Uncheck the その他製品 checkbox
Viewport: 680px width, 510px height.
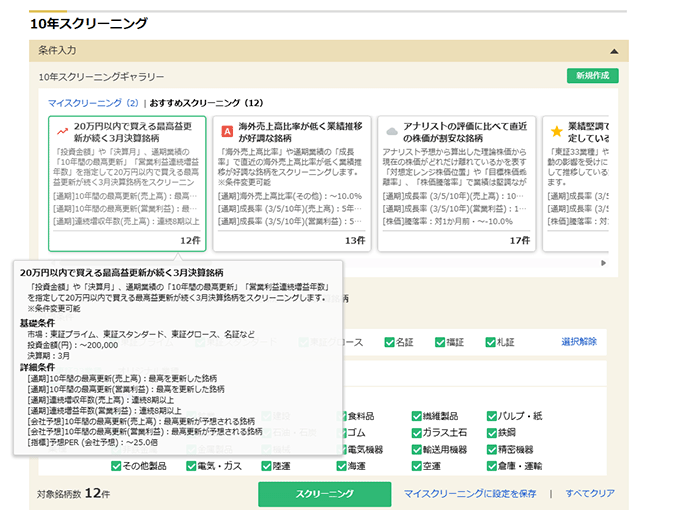[x=116, y=466]
